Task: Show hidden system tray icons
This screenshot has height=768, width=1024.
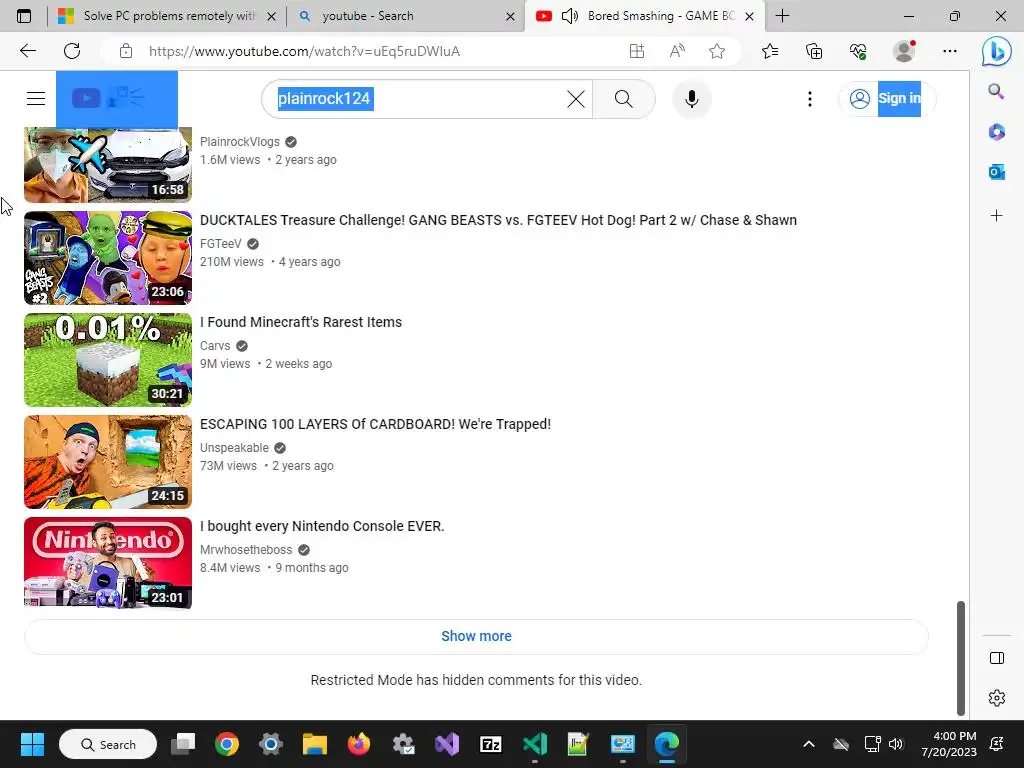Action: [808, 744]
